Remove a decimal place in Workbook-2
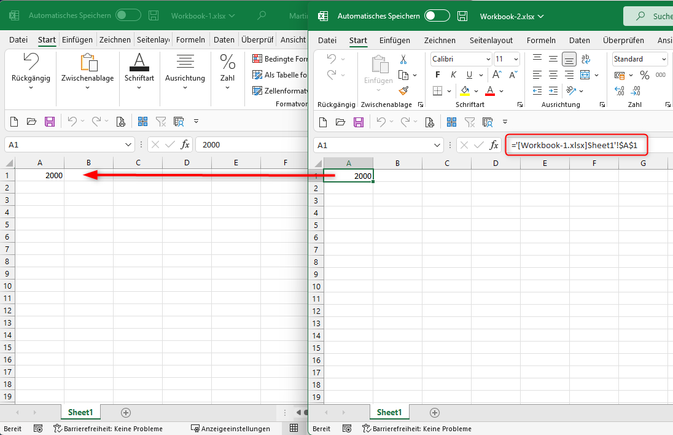This screenshot has width=673, height=435. coord(636,91)
